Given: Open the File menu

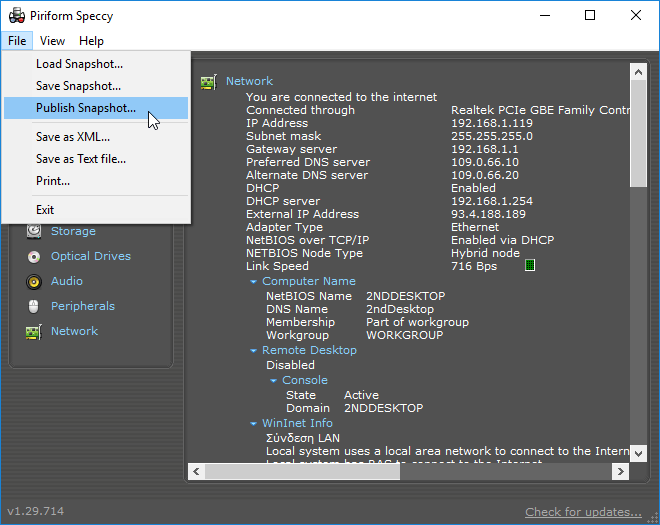Looking at the screenshot, I should click(17, 41).
